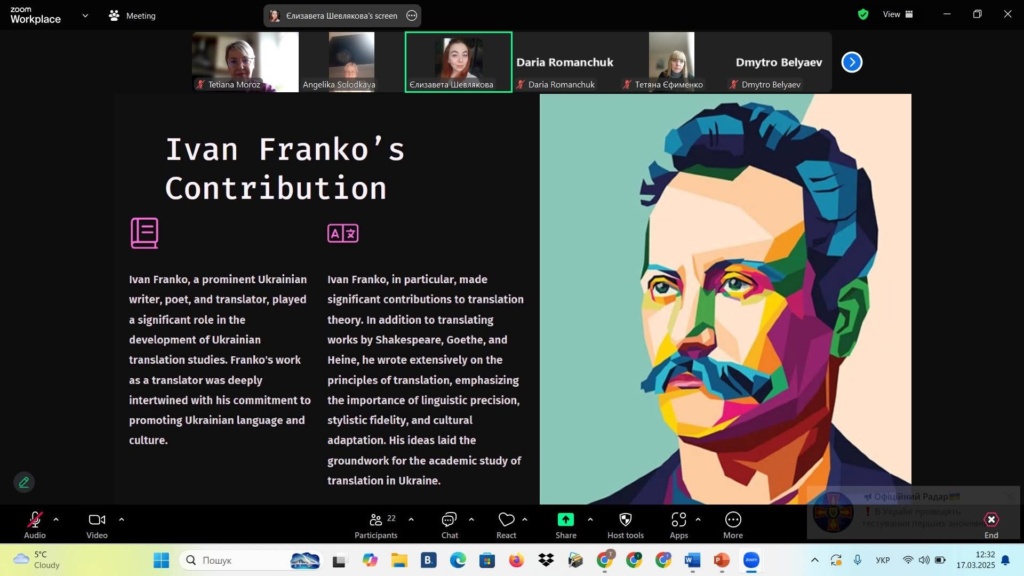This screenshot has height=576, width=1024.
Task: Expand share options arrow beside Share
Action: tap(590, 520)
